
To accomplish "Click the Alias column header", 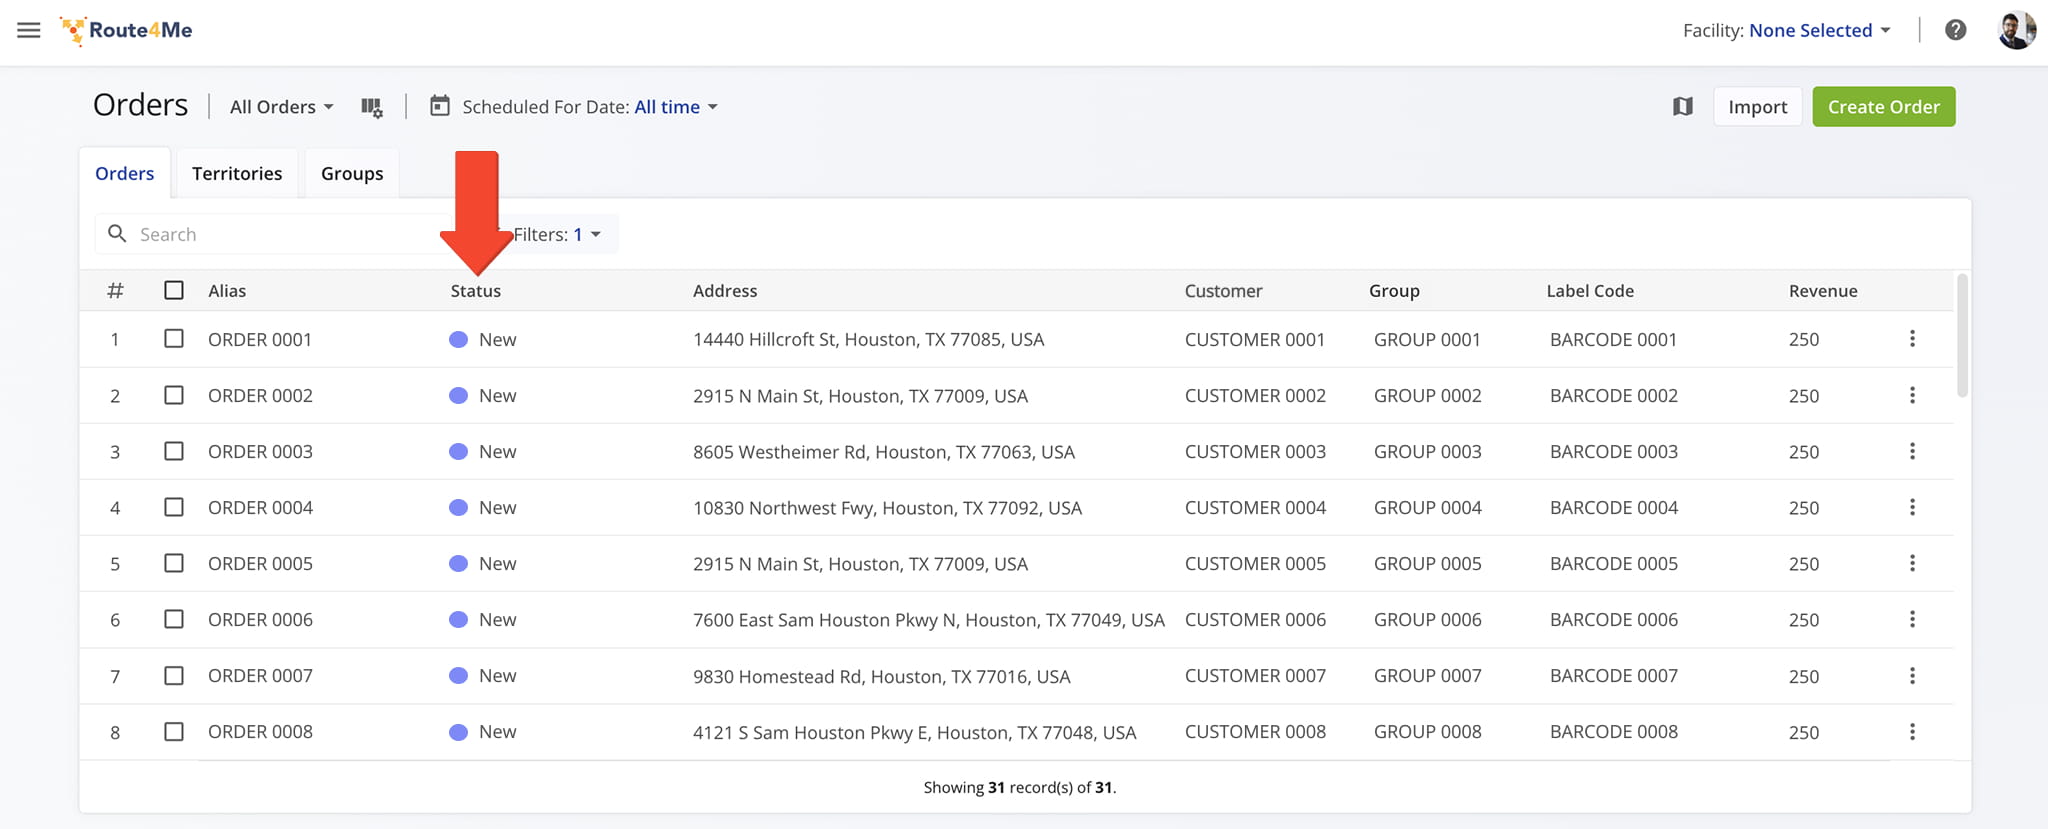I will 227,291.
